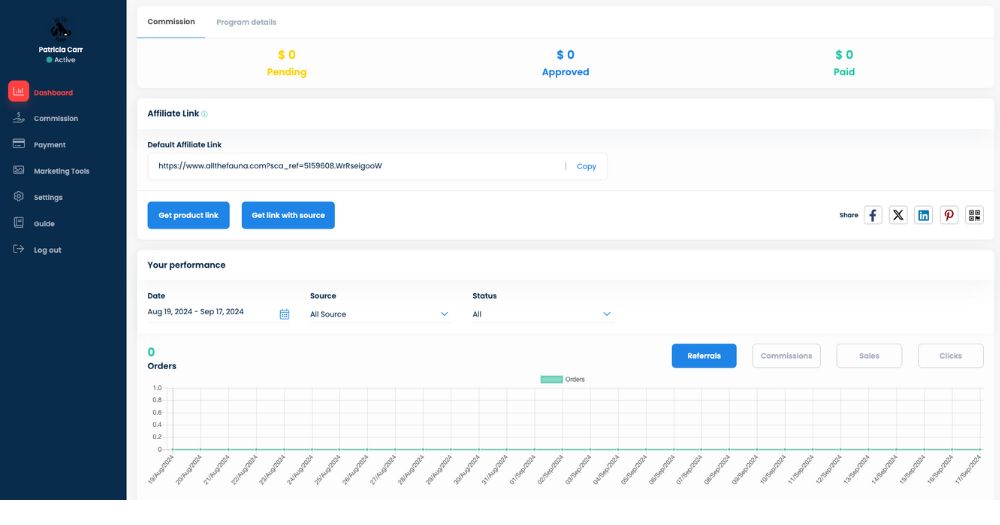Screen dimensions: 1000x525
Task: Share affiliate link on X
Action: 898,215
